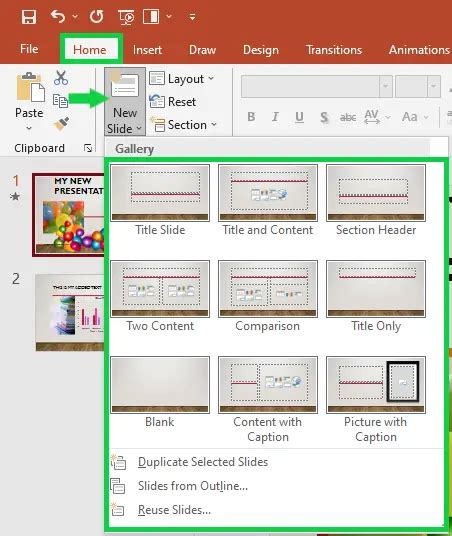Click the Redo/Repeat icon

point(97,16)
